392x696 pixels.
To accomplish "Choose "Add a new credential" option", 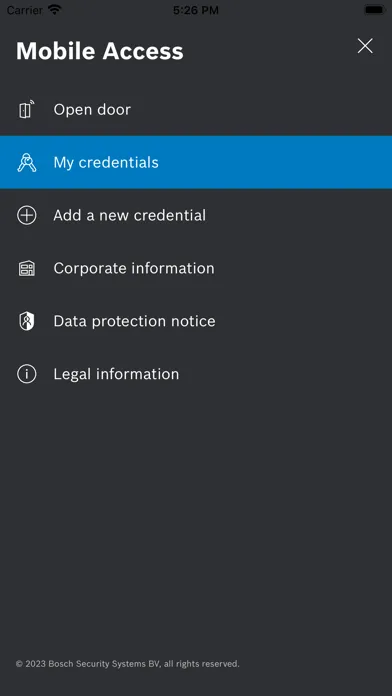I will [196, 215].
